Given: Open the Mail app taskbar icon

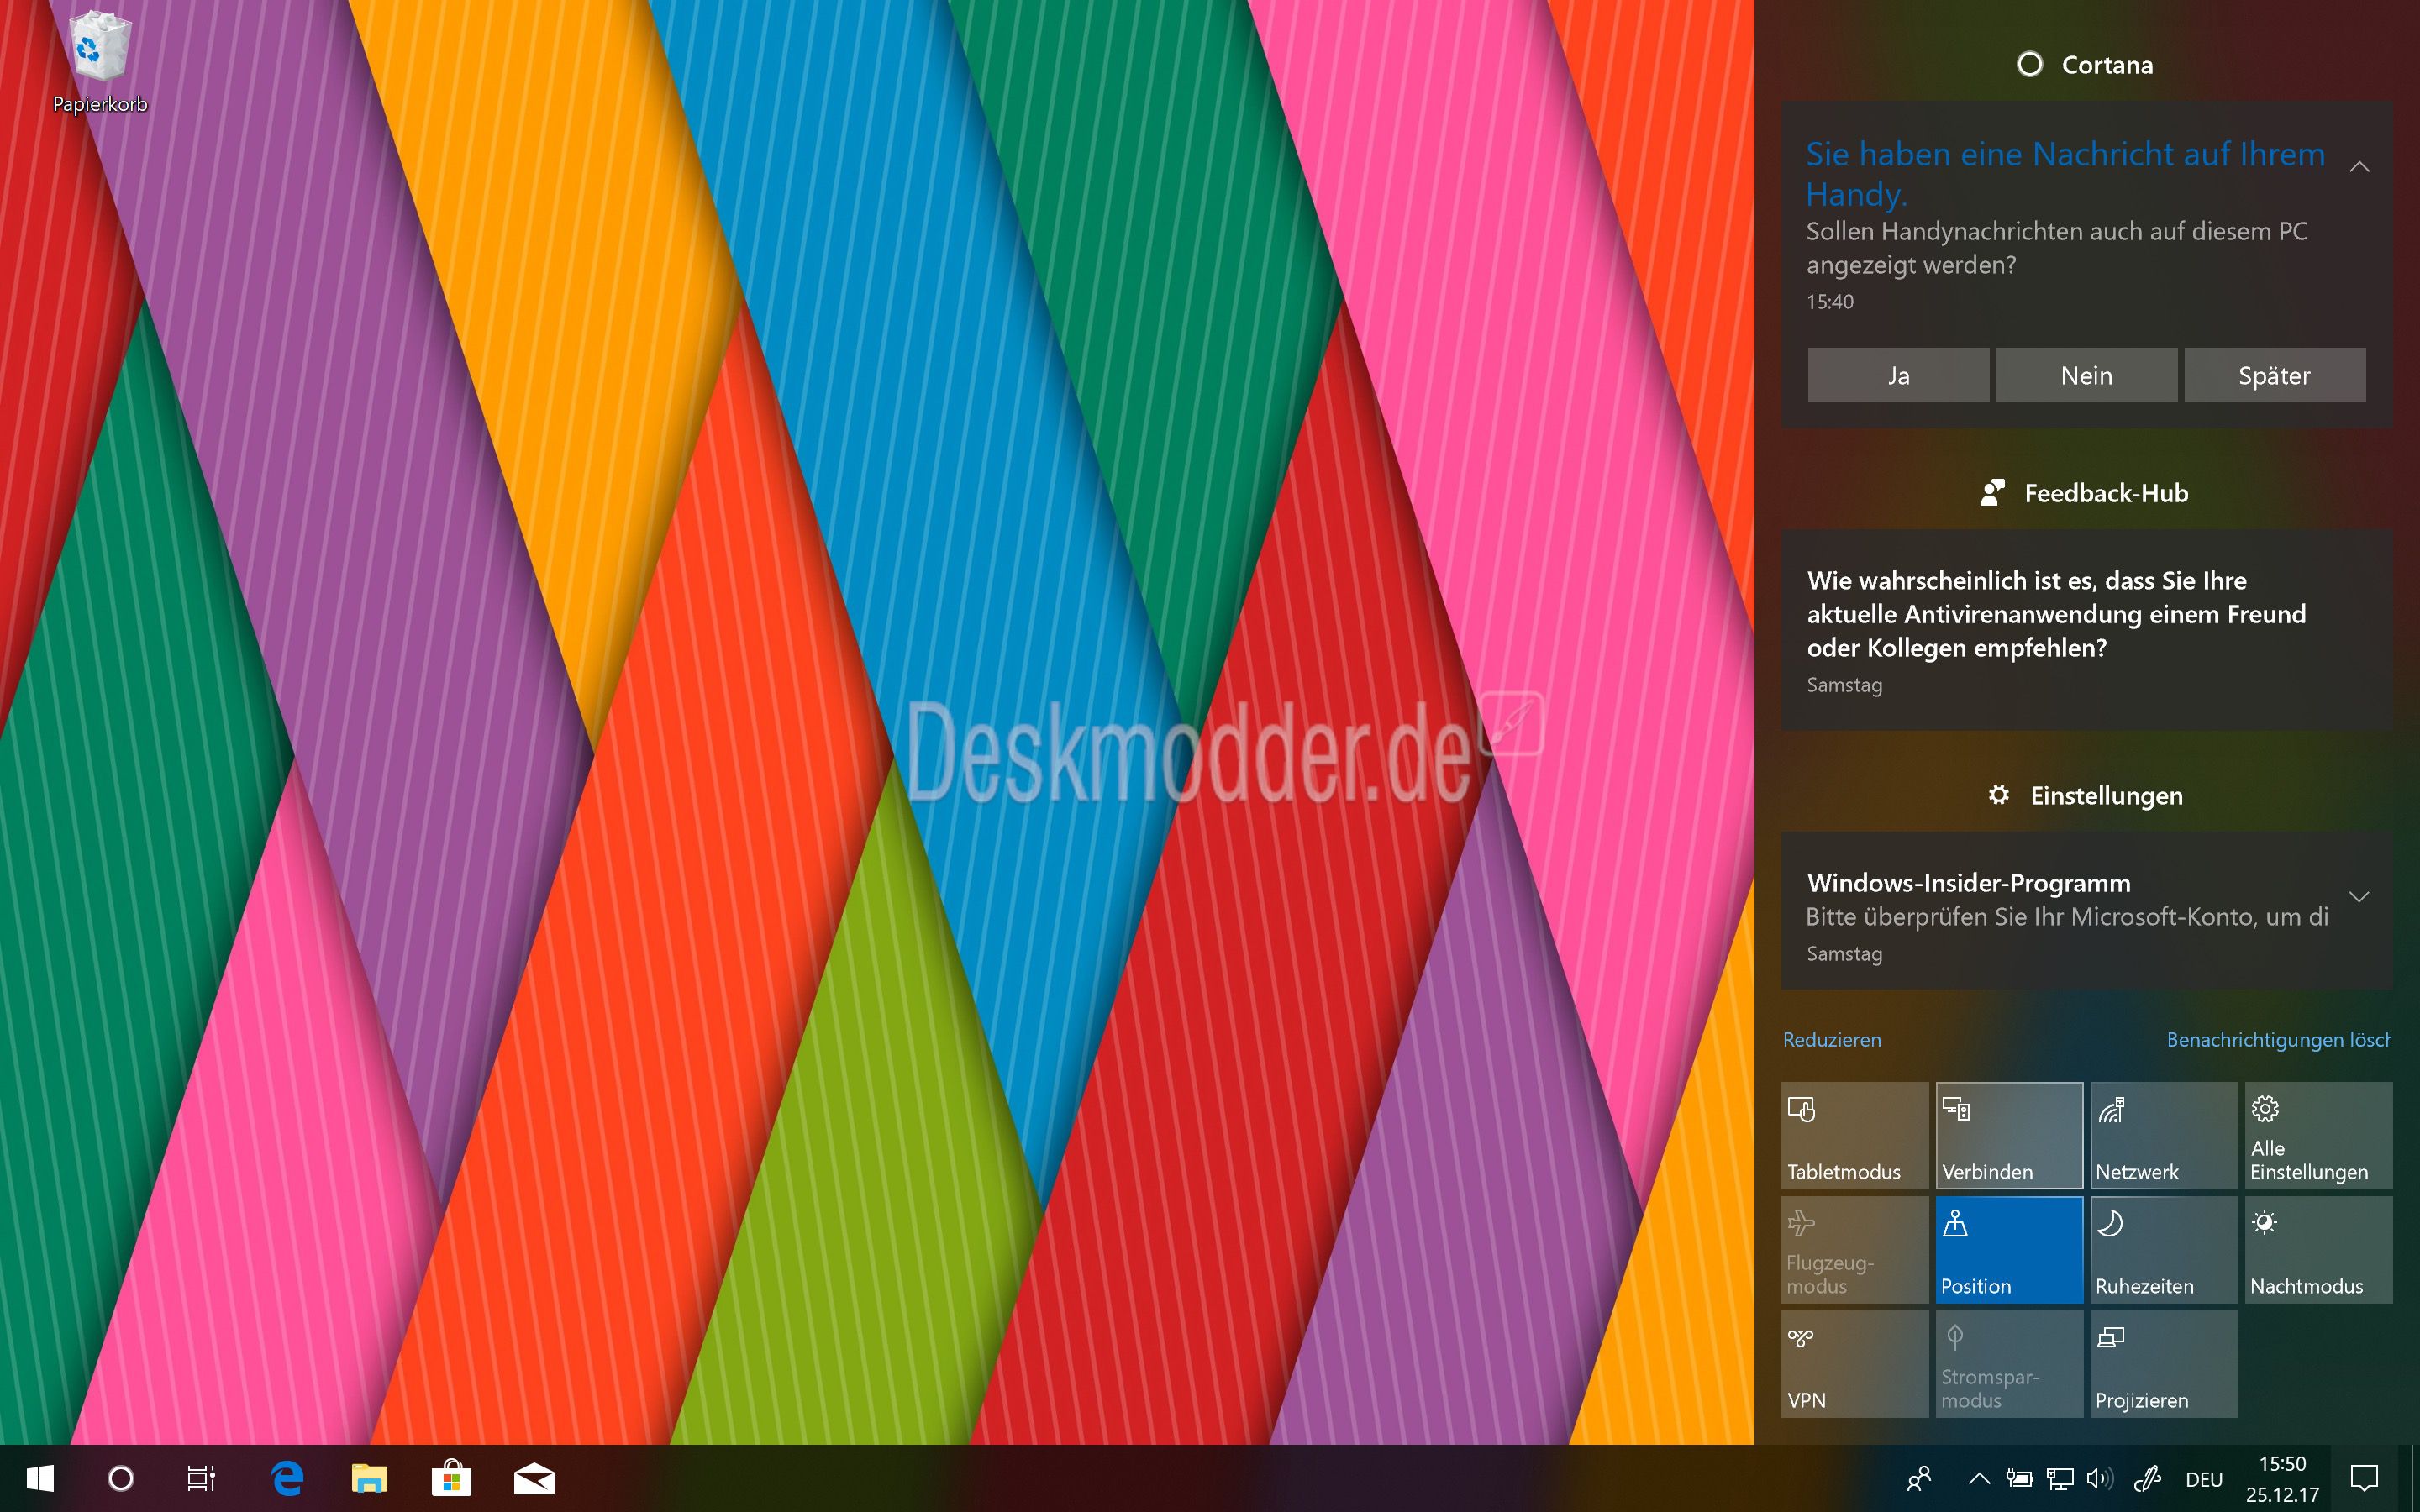Looking at the screenshot, I should point(534,1478).
